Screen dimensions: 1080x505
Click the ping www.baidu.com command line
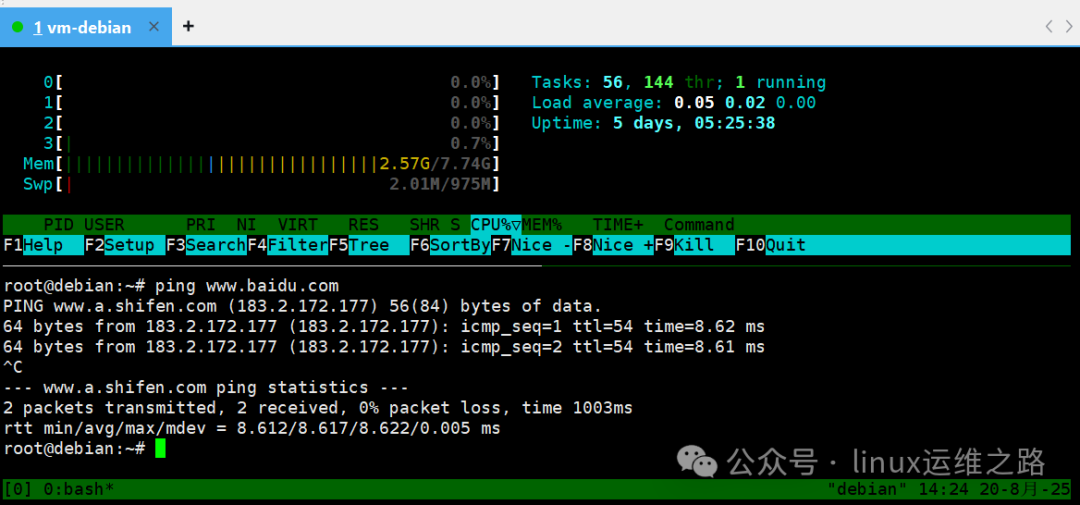tap(171, 286)
